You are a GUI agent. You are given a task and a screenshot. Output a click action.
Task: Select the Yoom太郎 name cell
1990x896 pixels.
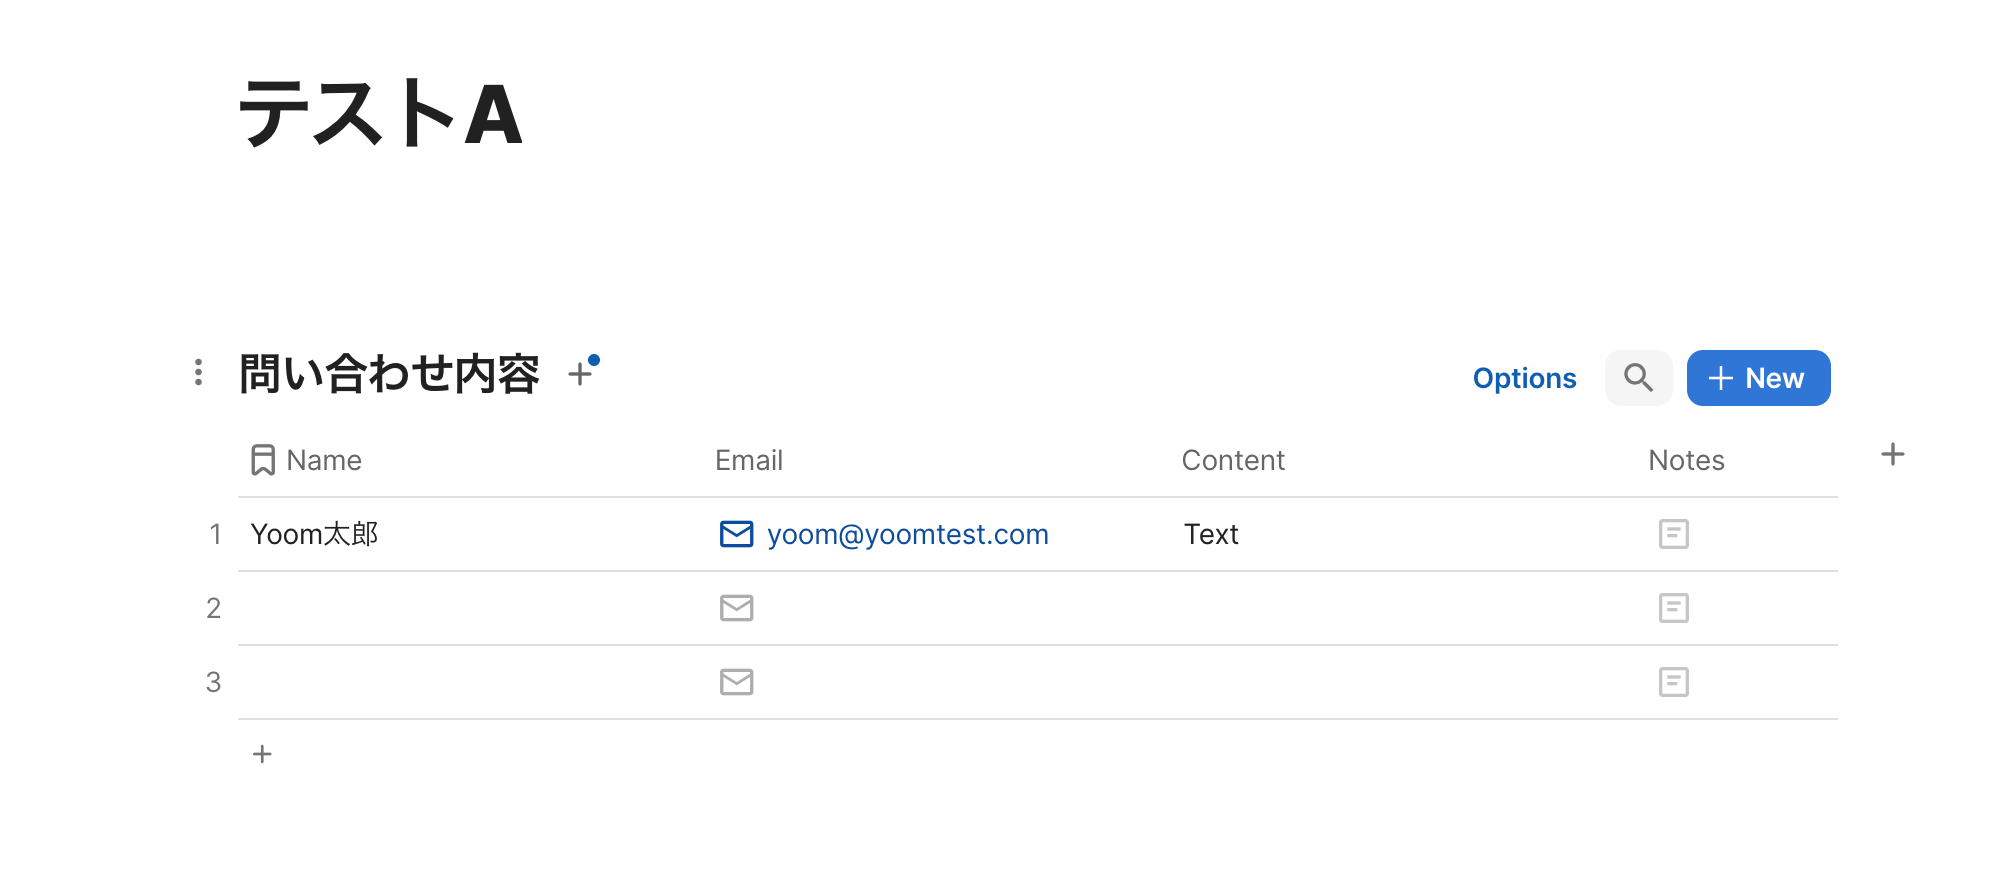(314, 534)
